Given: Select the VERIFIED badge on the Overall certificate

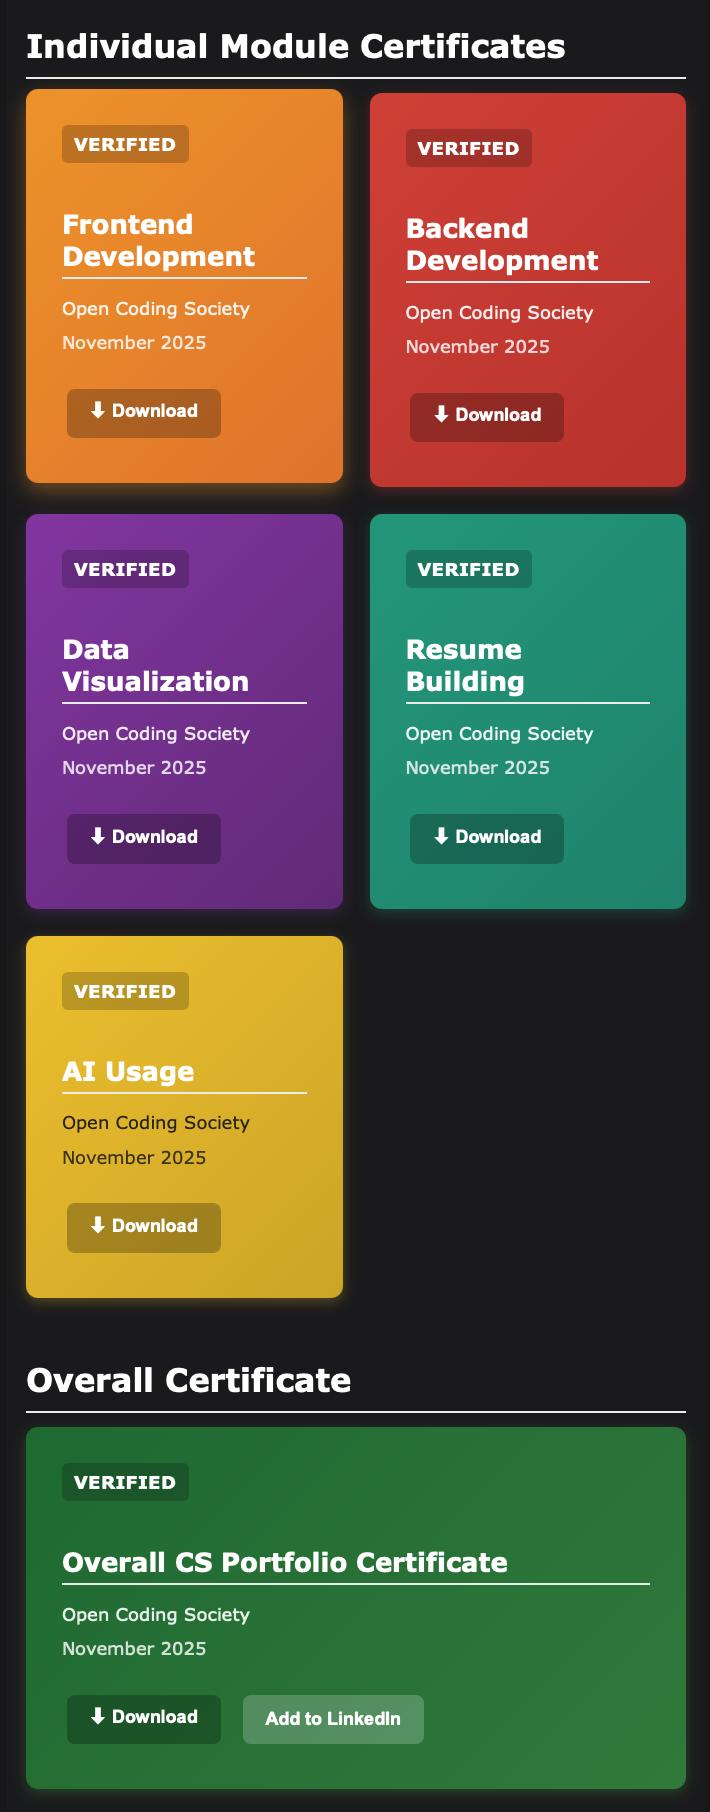Looking at the screenshot, I should (x=124, y=1481).
